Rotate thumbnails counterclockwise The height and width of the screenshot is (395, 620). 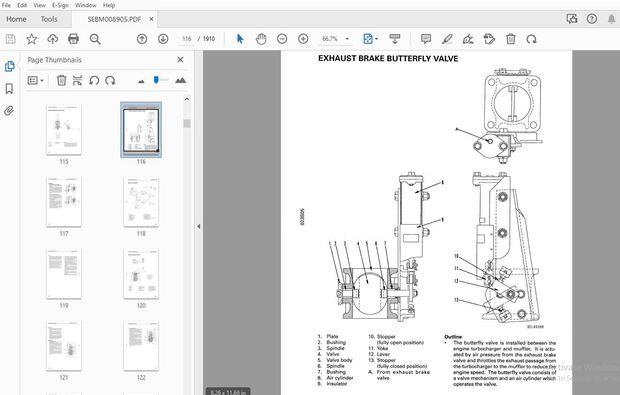tap(94, 80)
